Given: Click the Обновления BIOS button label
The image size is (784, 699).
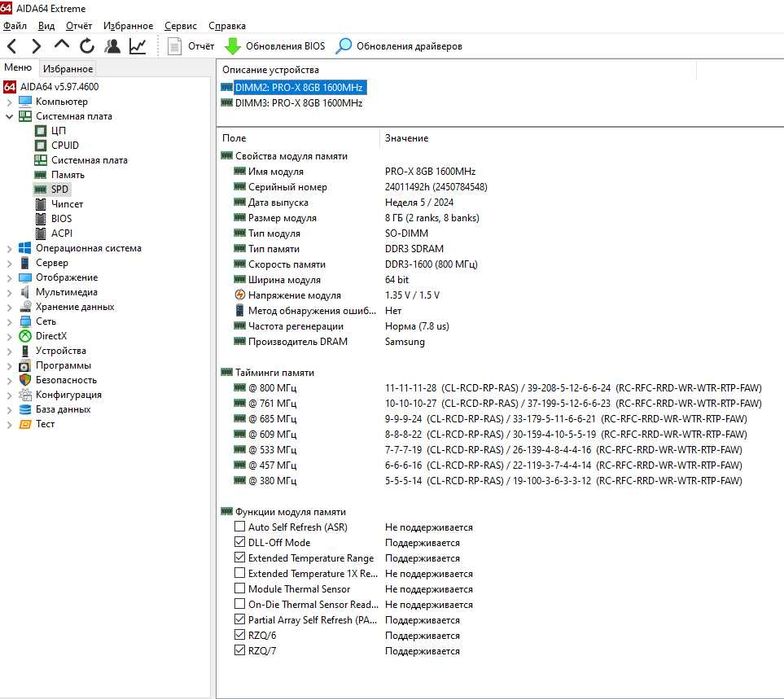Looking at the screenshot, I should point(285,46).
